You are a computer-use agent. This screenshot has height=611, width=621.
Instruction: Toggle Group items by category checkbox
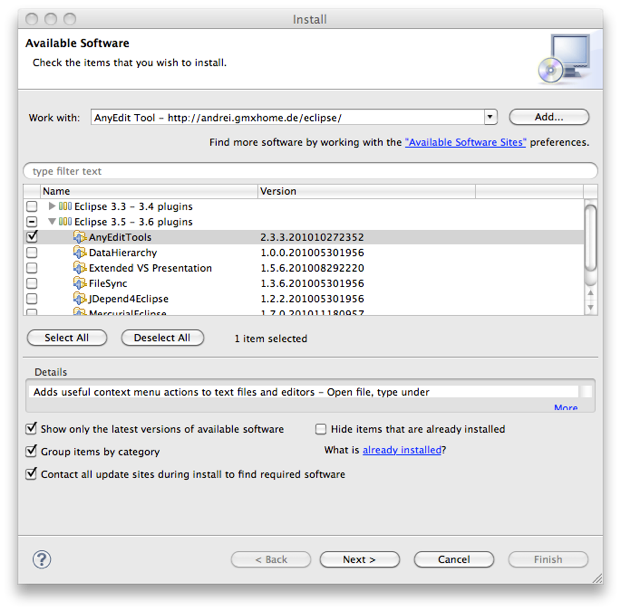(31, 451)
